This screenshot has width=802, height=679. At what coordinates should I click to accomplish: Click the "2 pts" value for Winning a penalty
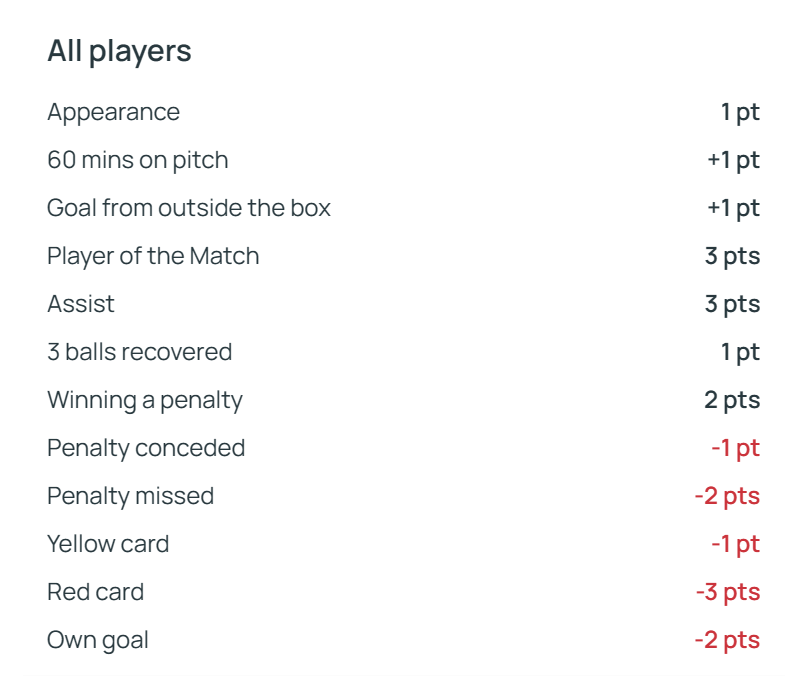pyautogui.click(x=732, y=400)
